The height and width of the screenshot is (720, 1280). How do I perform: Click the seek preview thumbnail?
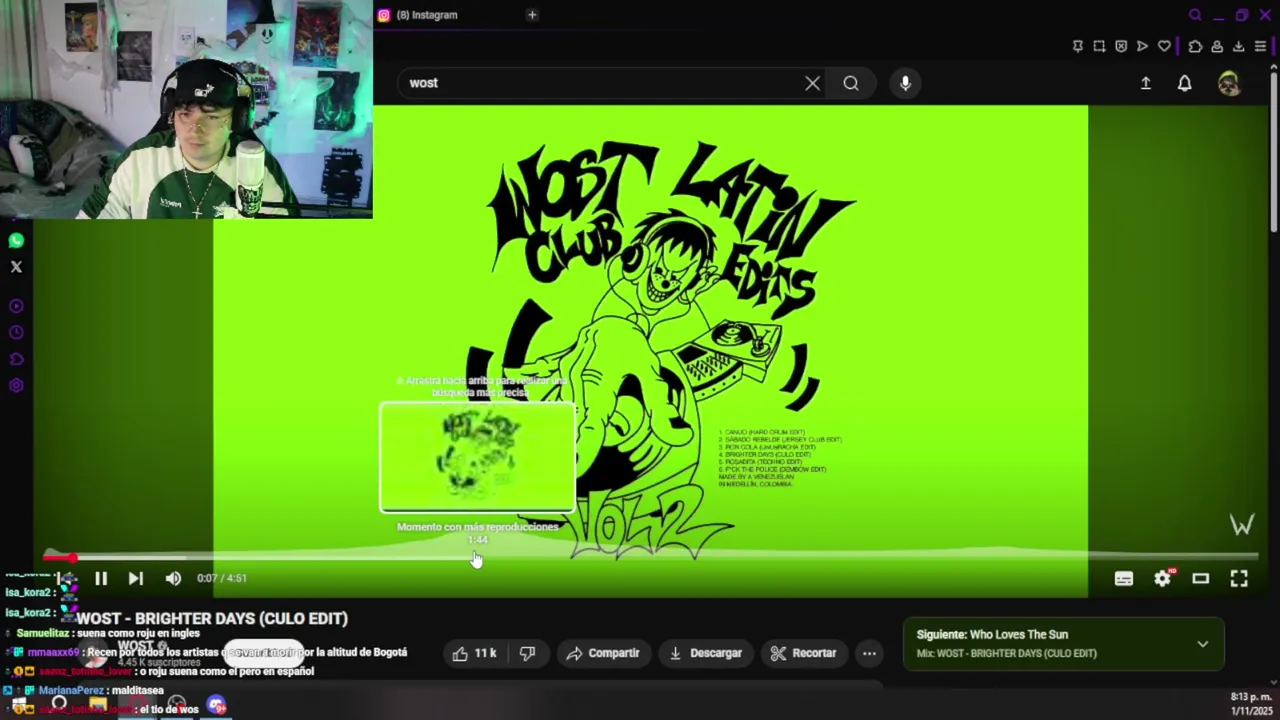tap(477, 457)
